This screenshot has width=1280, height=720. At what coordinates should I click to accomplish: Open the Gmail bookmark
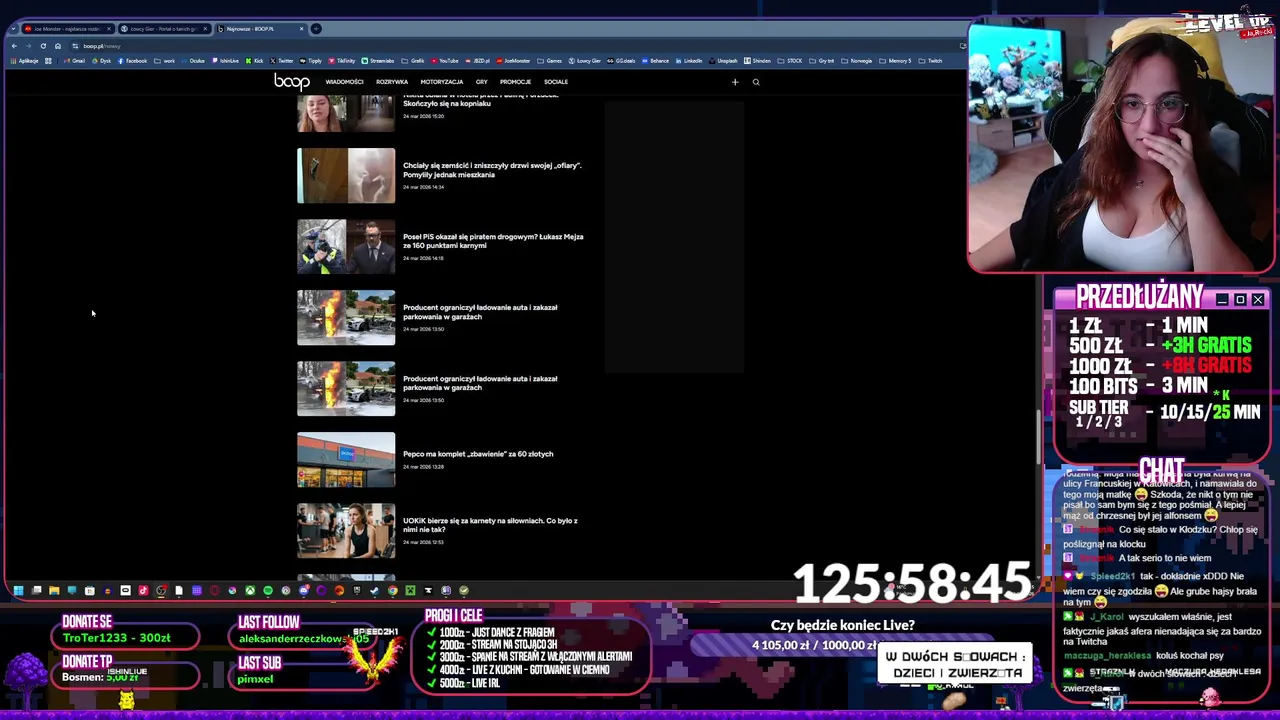[x=74, y=61]
